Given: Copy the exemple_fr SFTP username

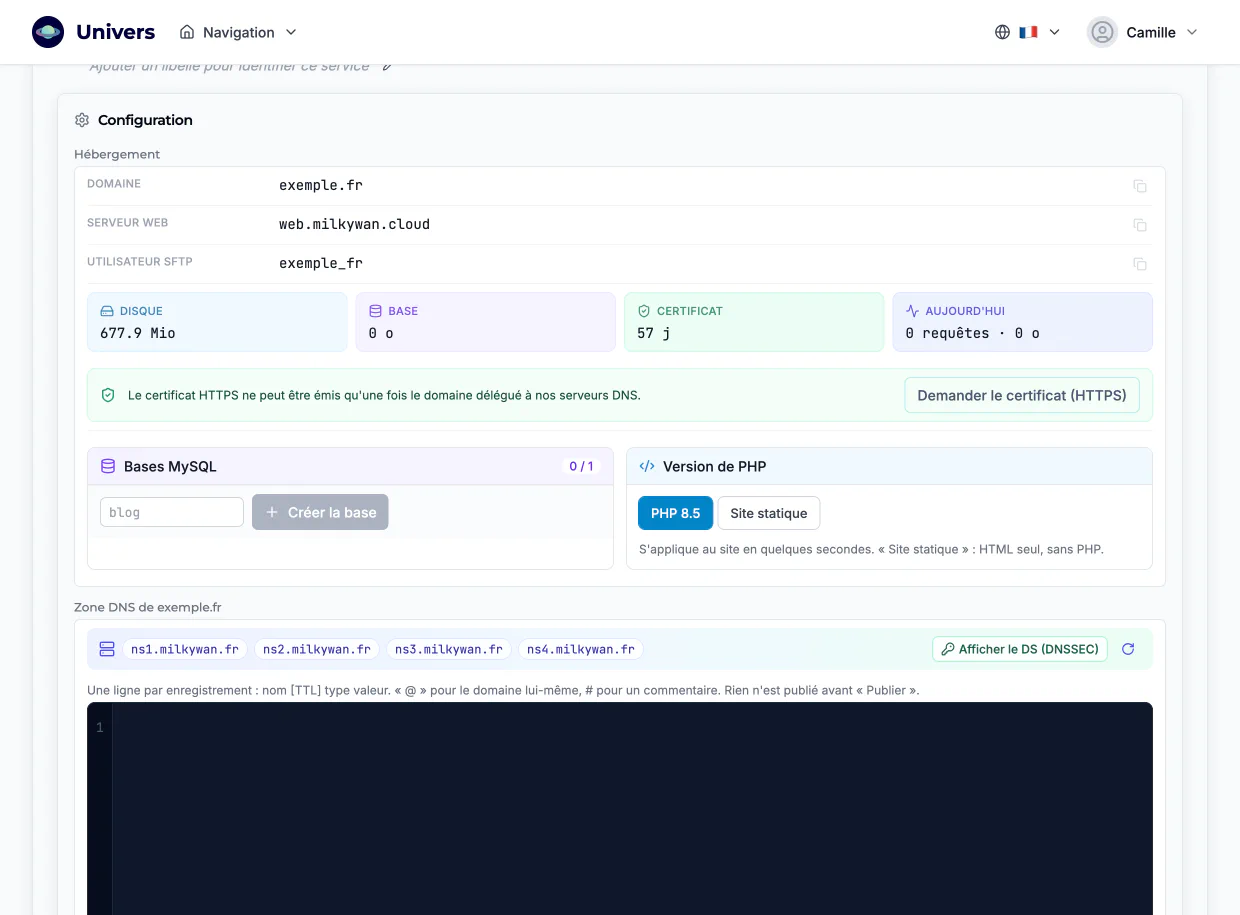Looking at the screenshot, I should coord(1140,264).
